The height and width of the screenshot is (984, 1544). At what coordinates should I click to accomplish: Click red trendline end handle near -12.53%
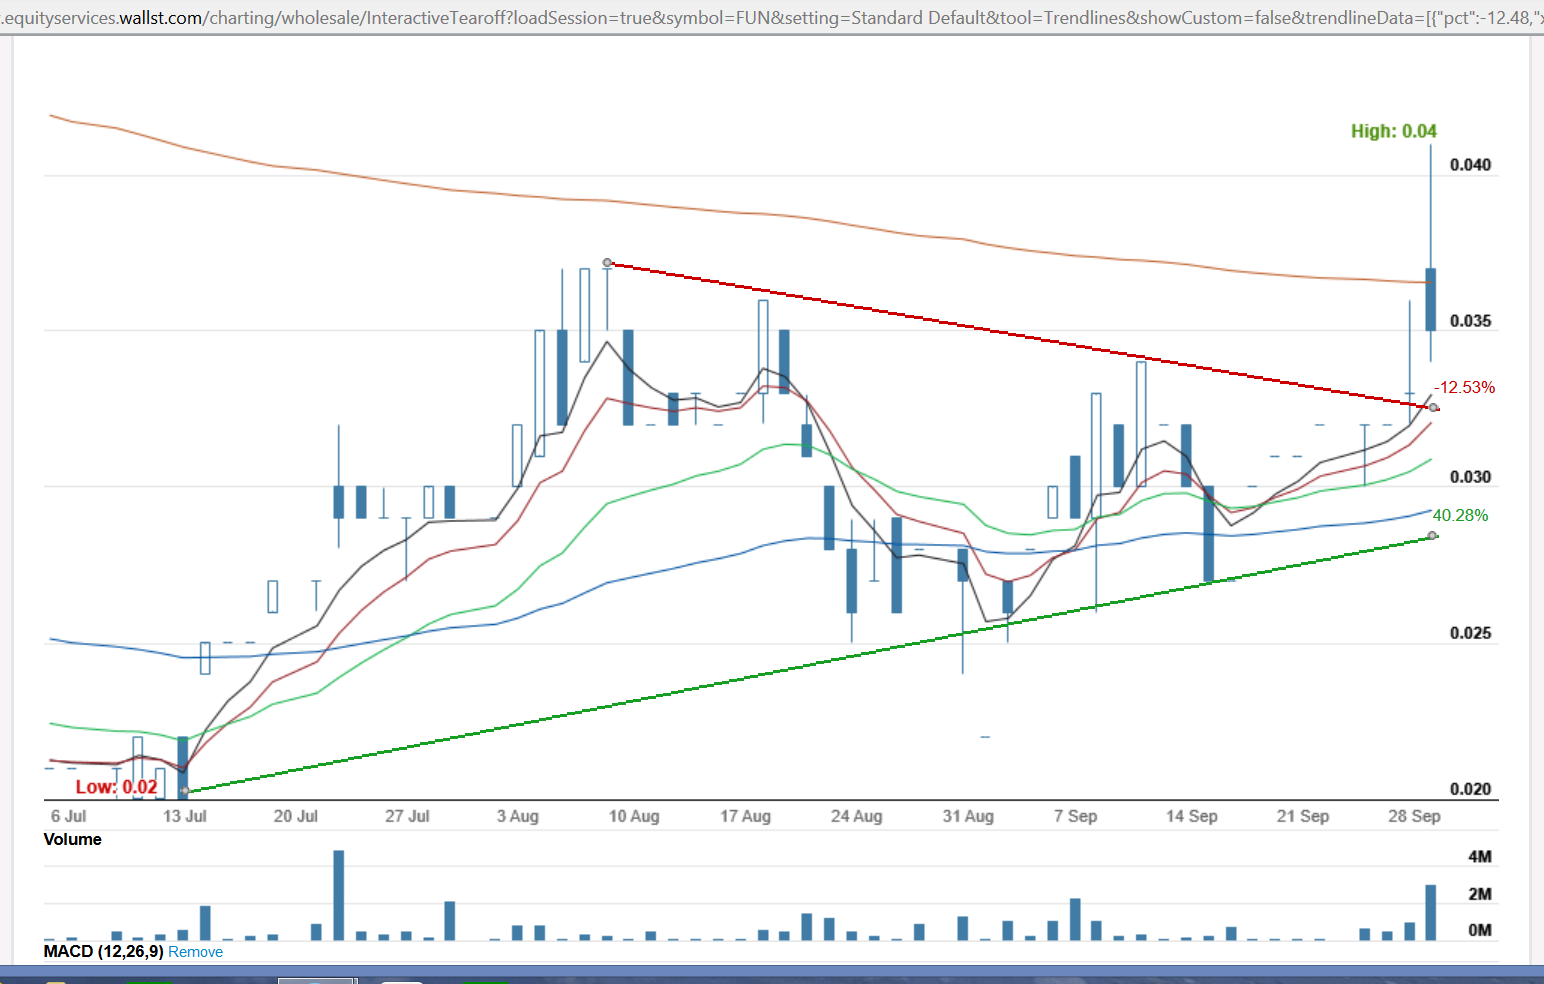[1434, 407]
